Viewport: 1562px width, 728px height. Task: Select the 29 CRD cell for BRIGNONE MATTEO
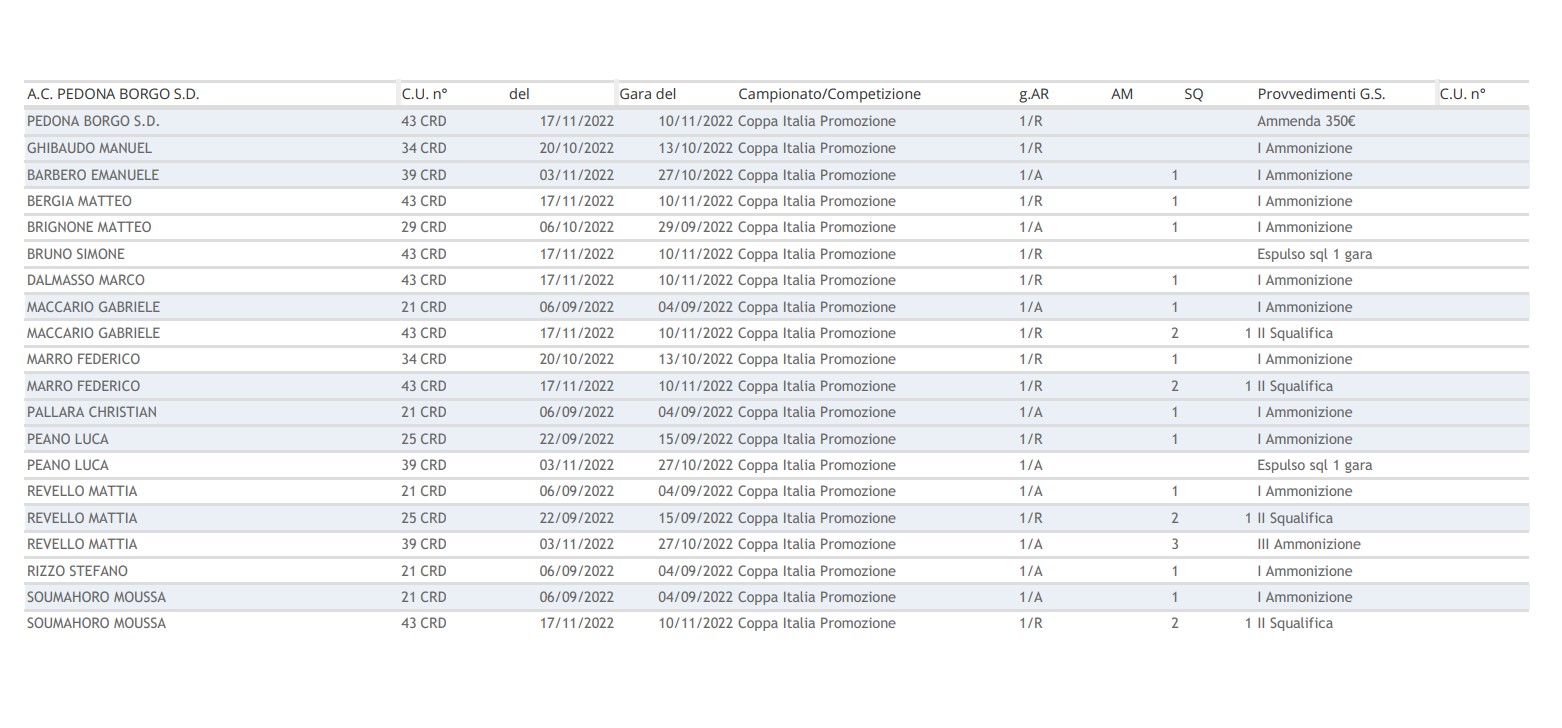pos(424,227)
